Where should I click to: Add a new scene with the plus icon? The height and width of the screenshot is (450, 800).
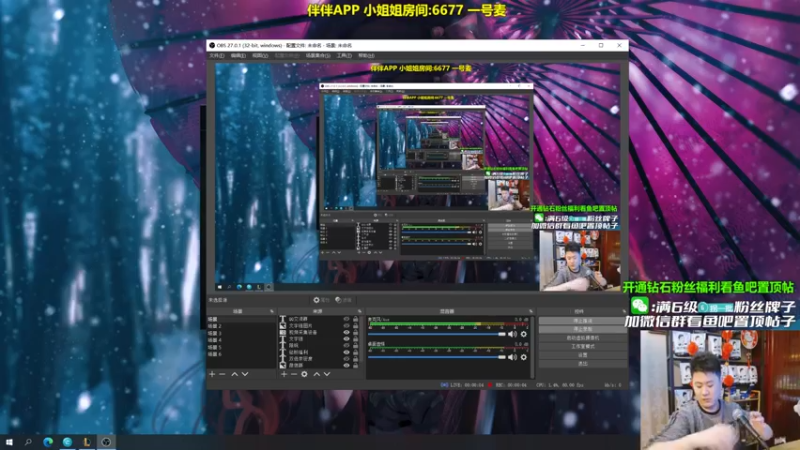pos(212,374)
